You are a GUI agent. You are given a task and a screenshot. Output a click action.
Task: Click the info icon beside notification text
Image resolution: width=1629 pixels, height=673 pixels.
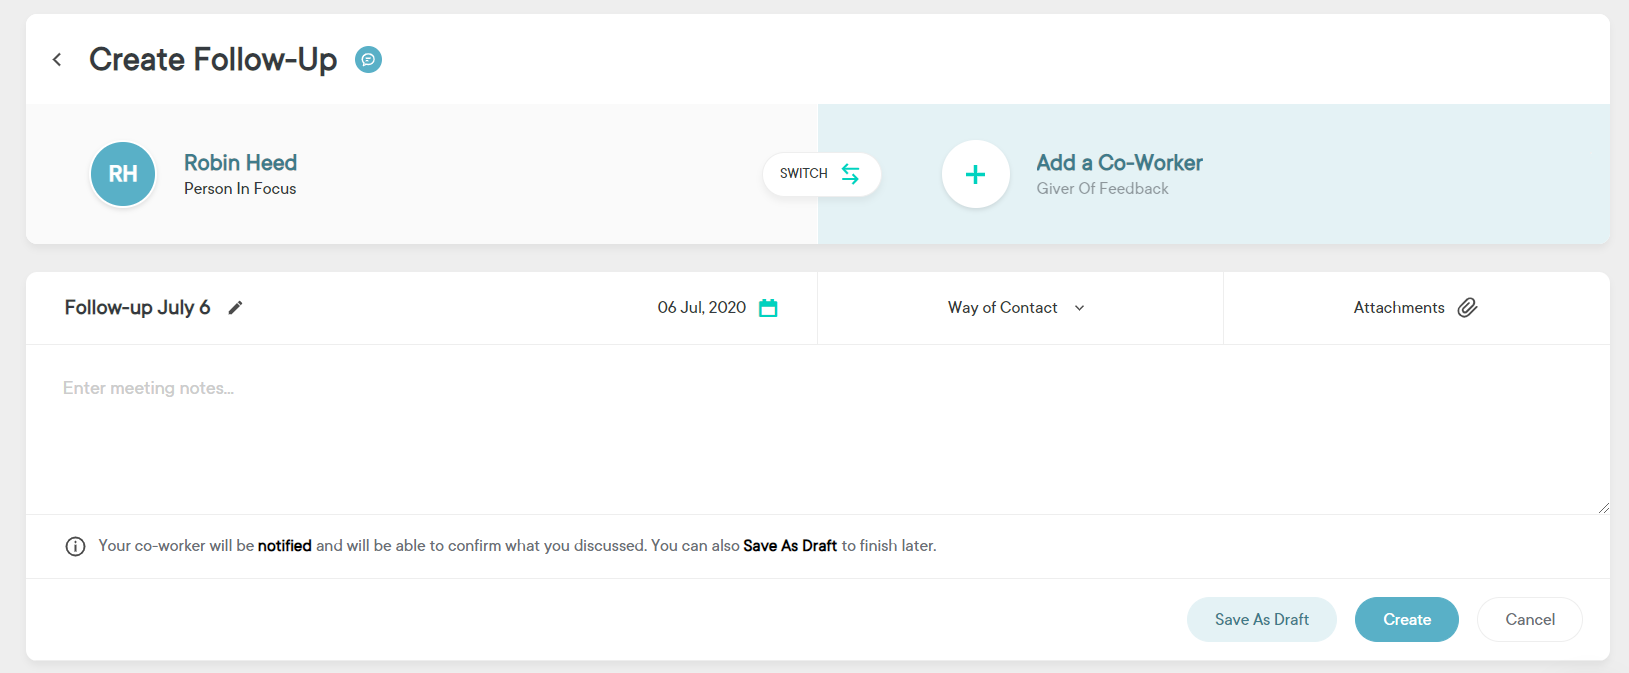pyautogui.click(x=75, y=546)
